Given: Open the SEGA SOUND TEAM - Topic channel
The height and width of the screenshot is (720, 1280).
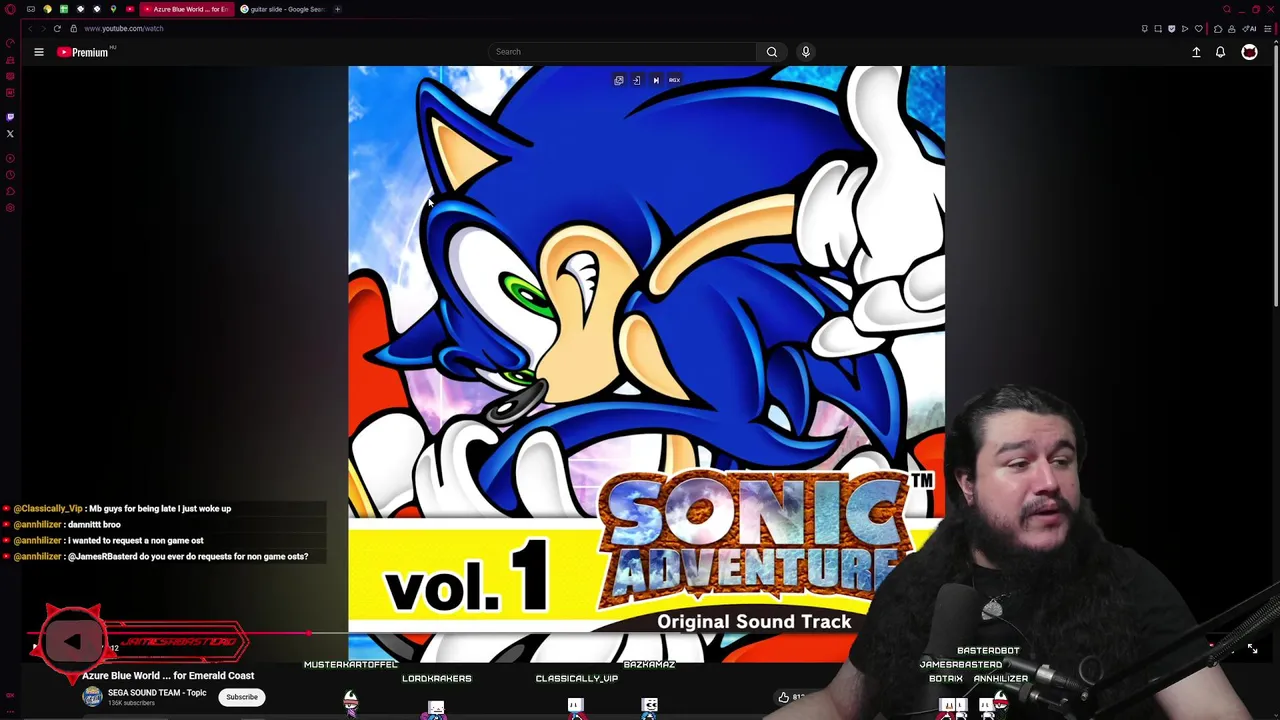Looking at the screenshot, I should tap(157, 693).
